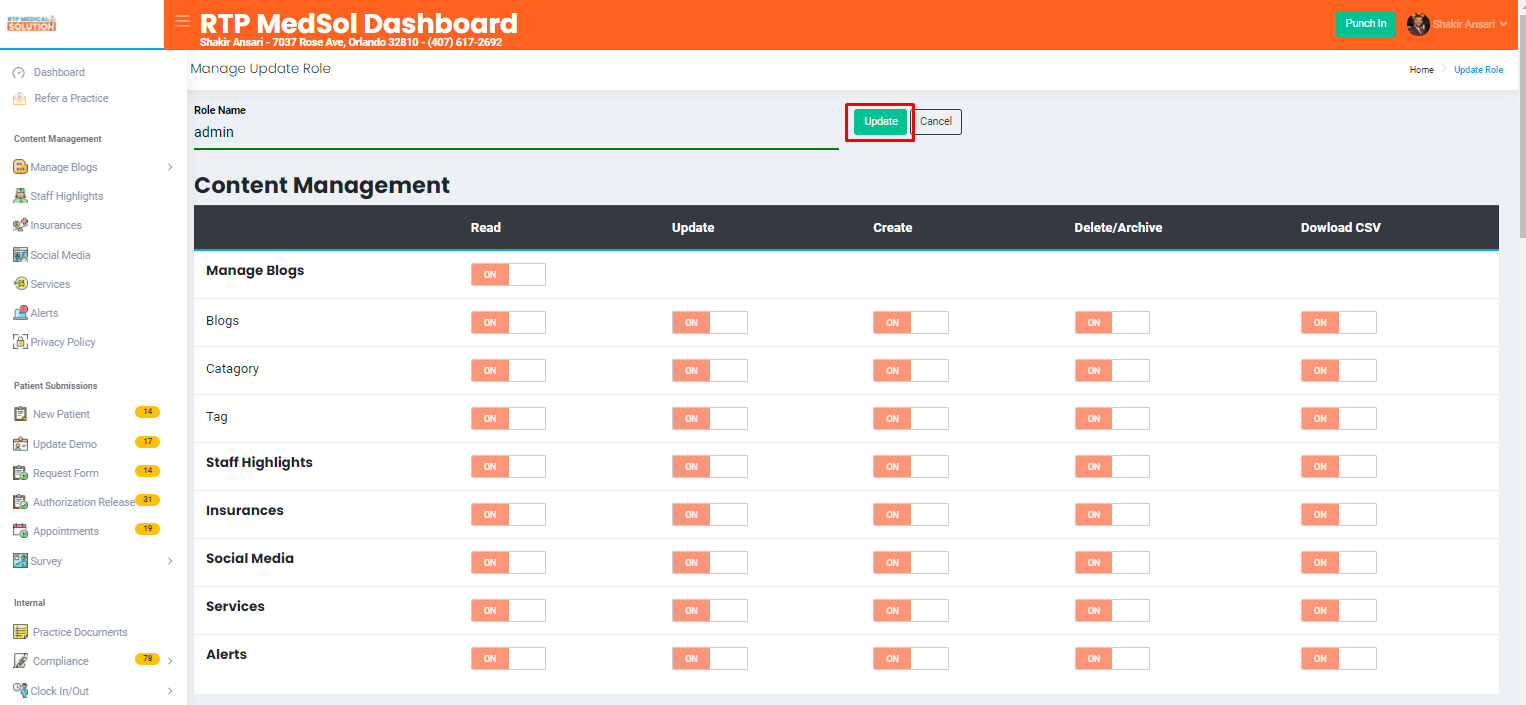Click the Refer a Practice icon

tap(19, 98)
